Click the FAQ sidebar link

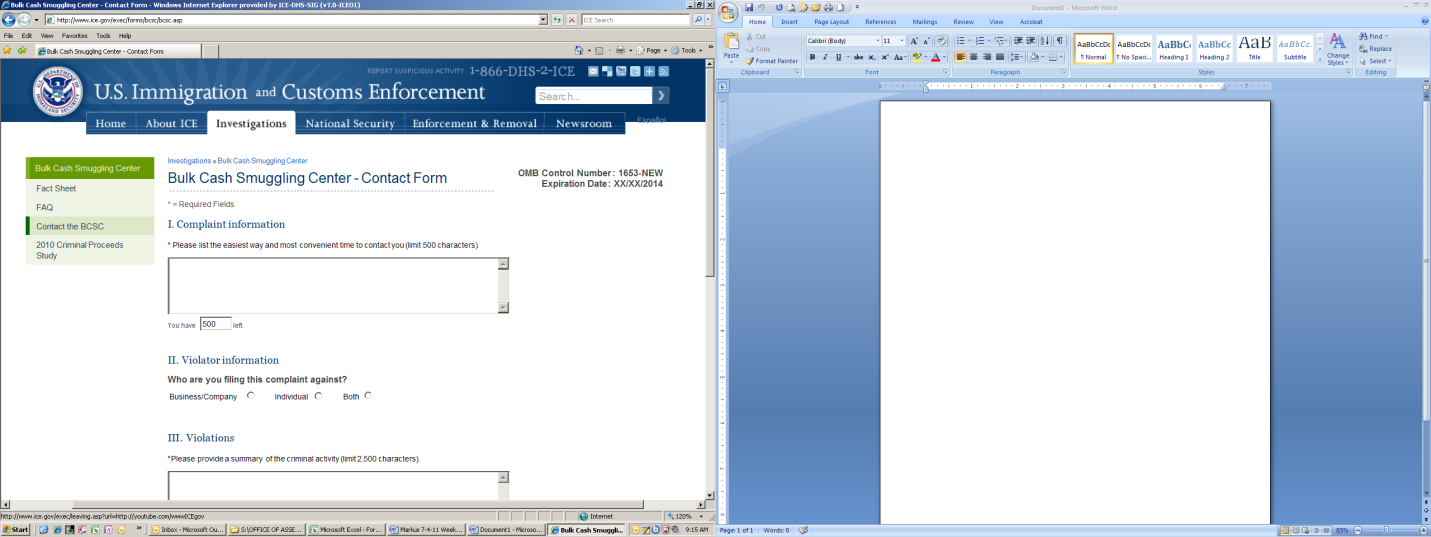[x=45, y=207]
